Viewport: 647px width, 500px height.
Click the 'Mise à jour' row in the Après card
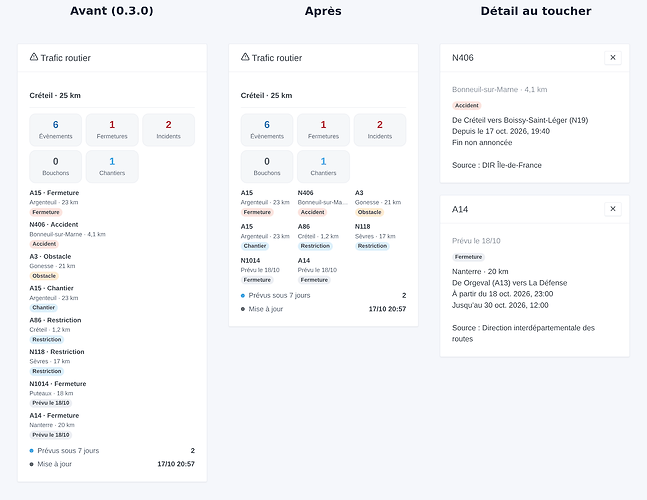click(324, 309)
